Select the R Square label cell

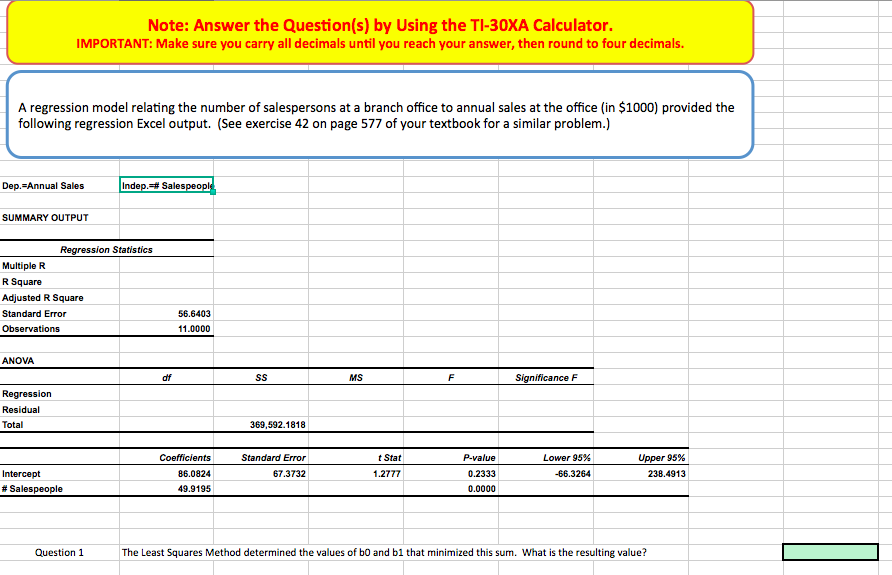(x=22, y=282)
